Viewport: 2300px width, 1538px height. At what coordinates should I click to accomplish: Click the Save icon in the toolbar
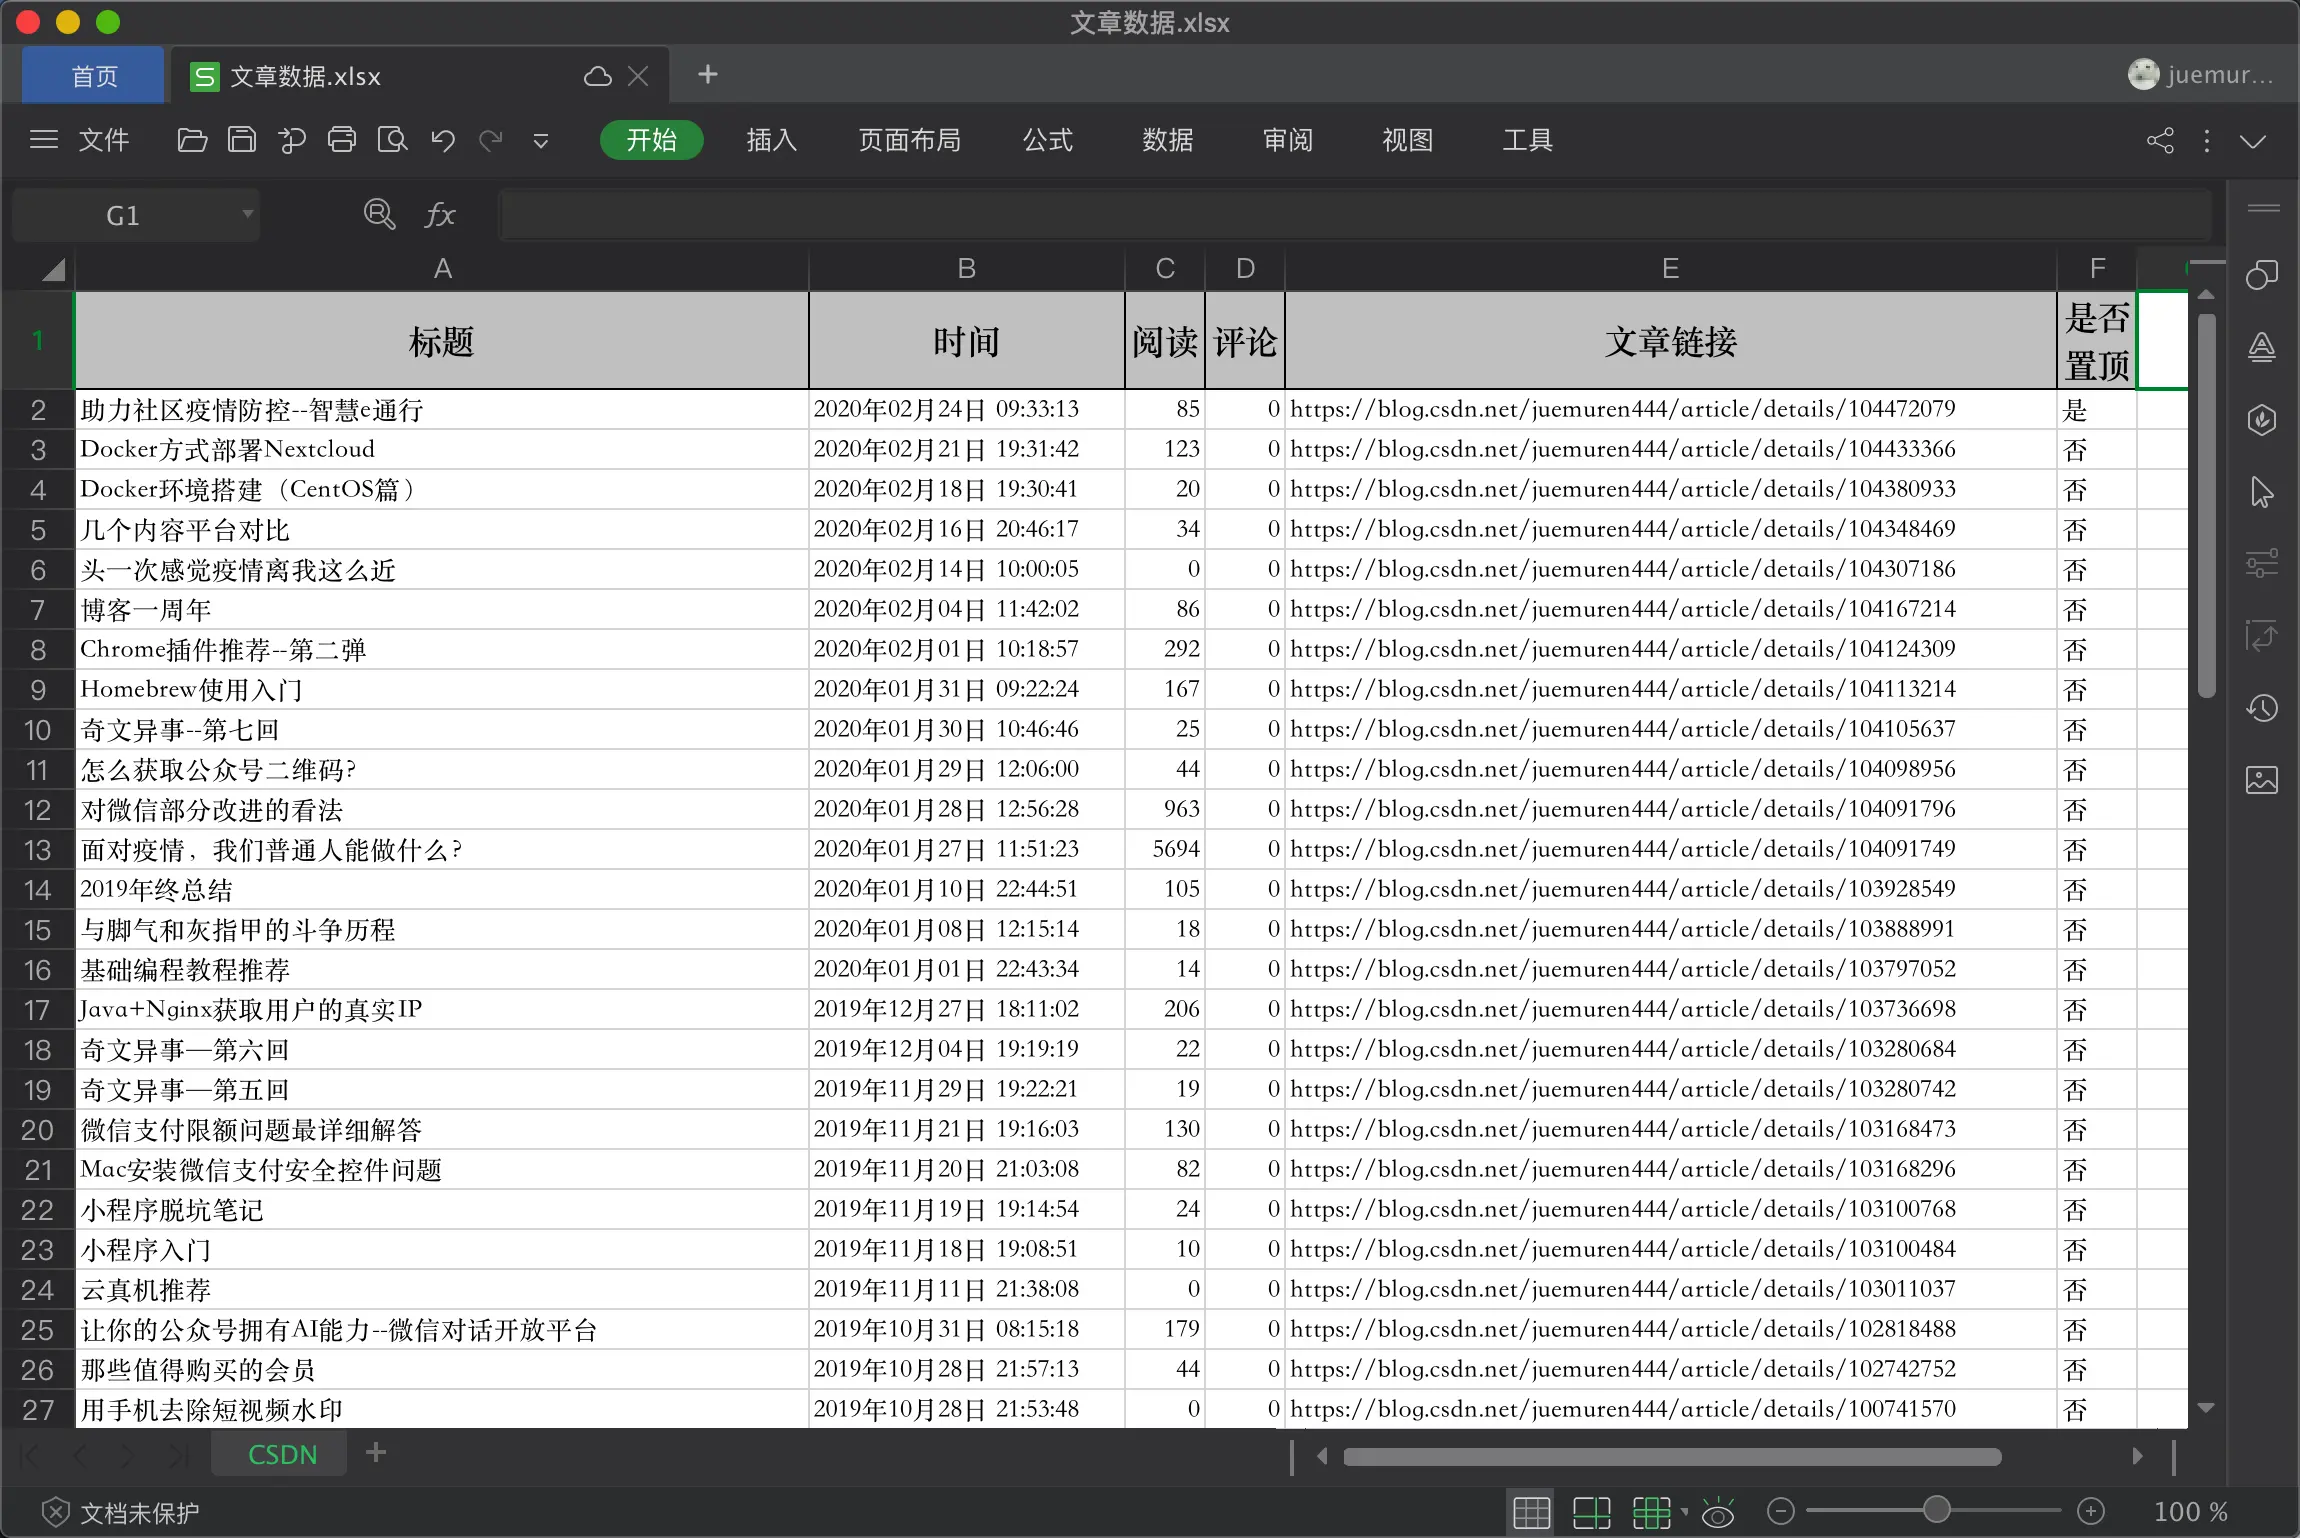pos(241,140)
